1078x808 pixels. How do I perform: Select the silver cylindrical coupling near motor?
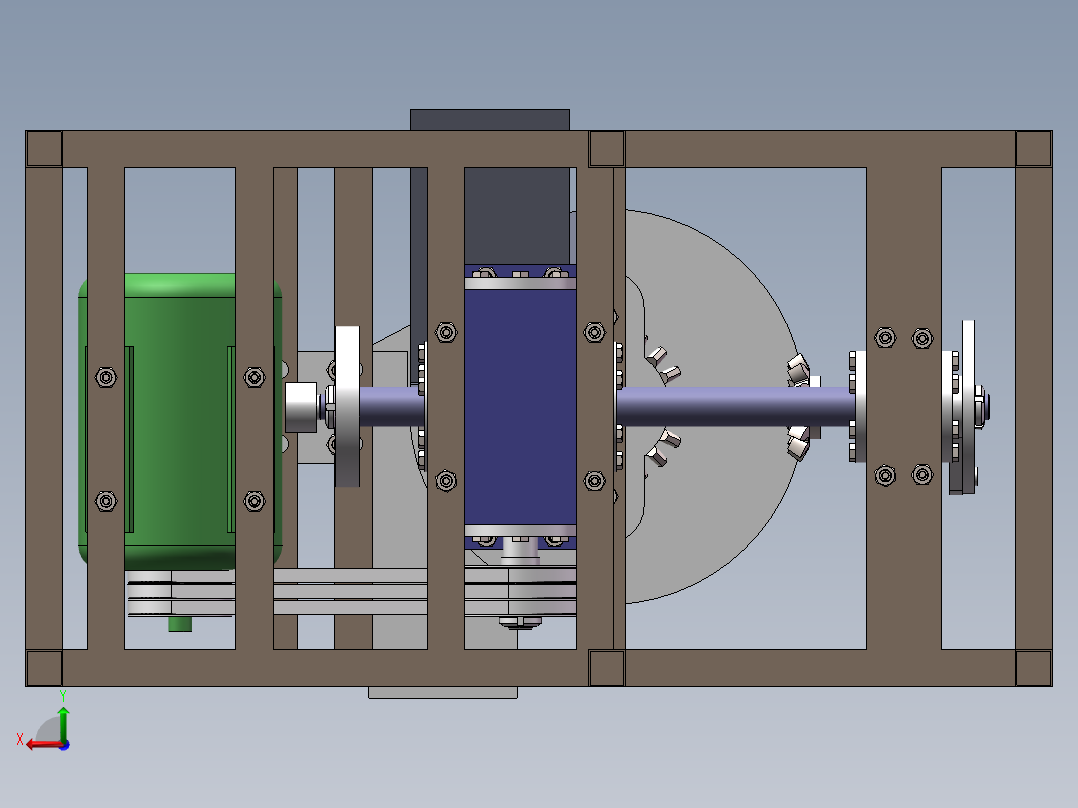(x=300, y=407)
